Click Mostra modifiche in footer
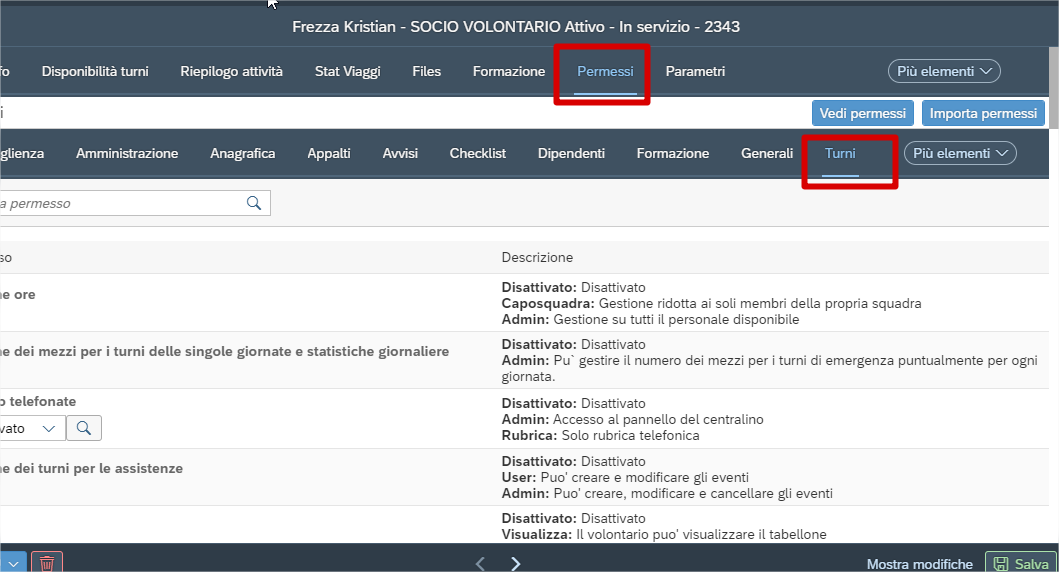The width and height of the screenshot is (1059, 572). pos(920,564)
